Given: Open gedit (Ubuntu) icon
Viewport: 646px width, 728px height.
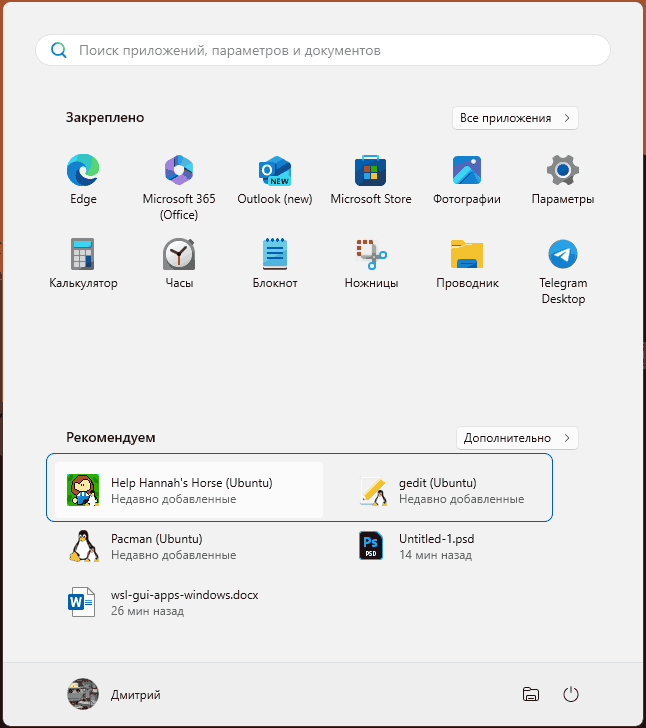Looking at the screenshot, I should [373, 491].
